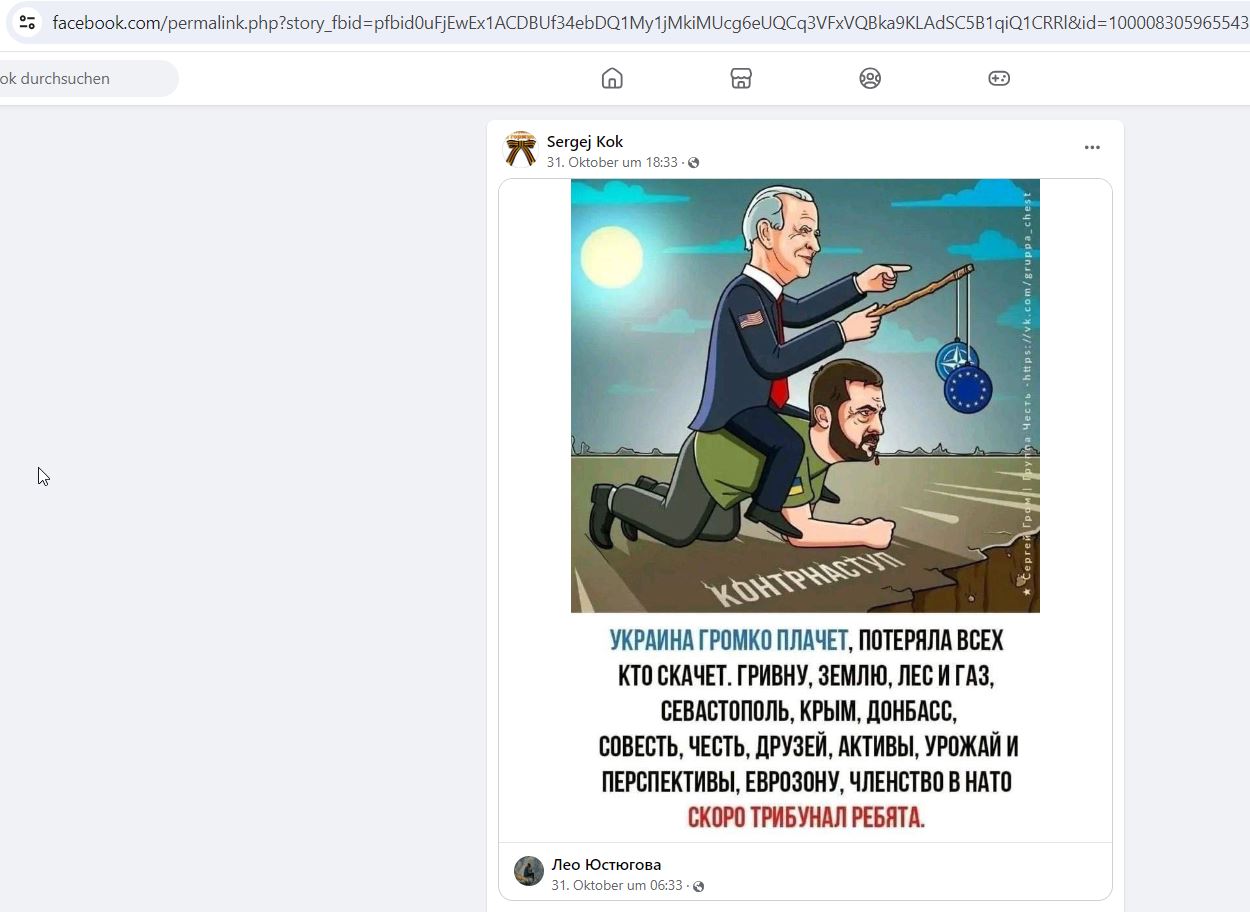Click the public globe icon beside 18:33
This screenshot has width=1250, height=912.
click(694, 163)
